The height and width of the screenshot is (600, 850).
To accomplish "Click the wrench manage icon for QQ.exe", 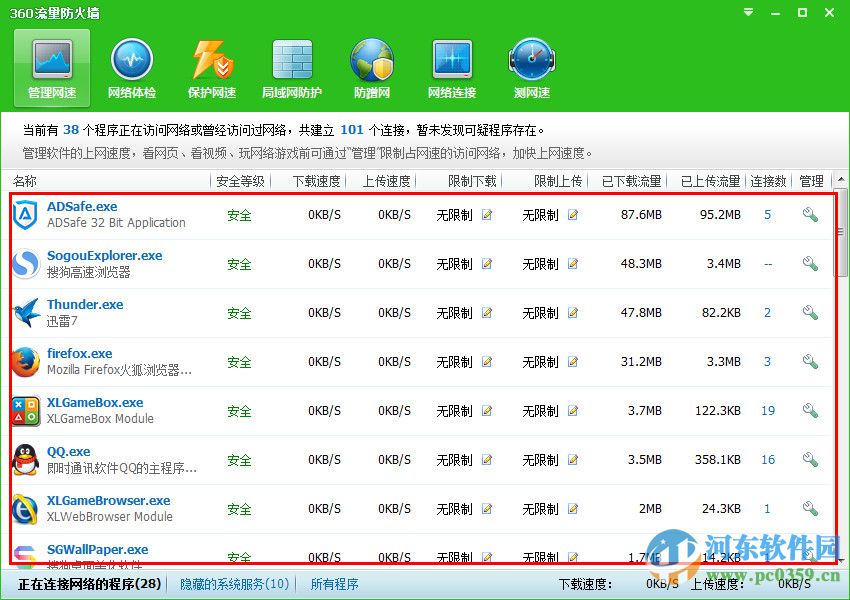I will 810,459.
